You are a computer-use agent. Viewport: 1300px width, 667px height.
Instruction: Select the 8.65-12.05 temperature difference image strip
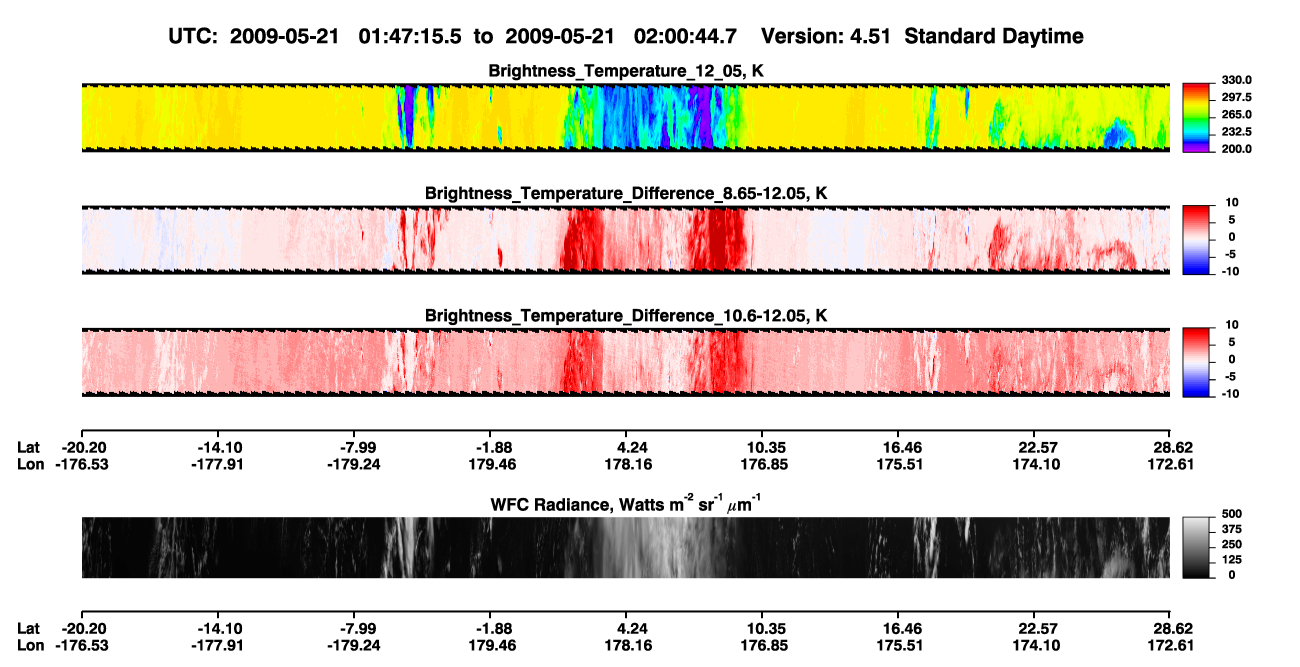[x=625, y=239]
